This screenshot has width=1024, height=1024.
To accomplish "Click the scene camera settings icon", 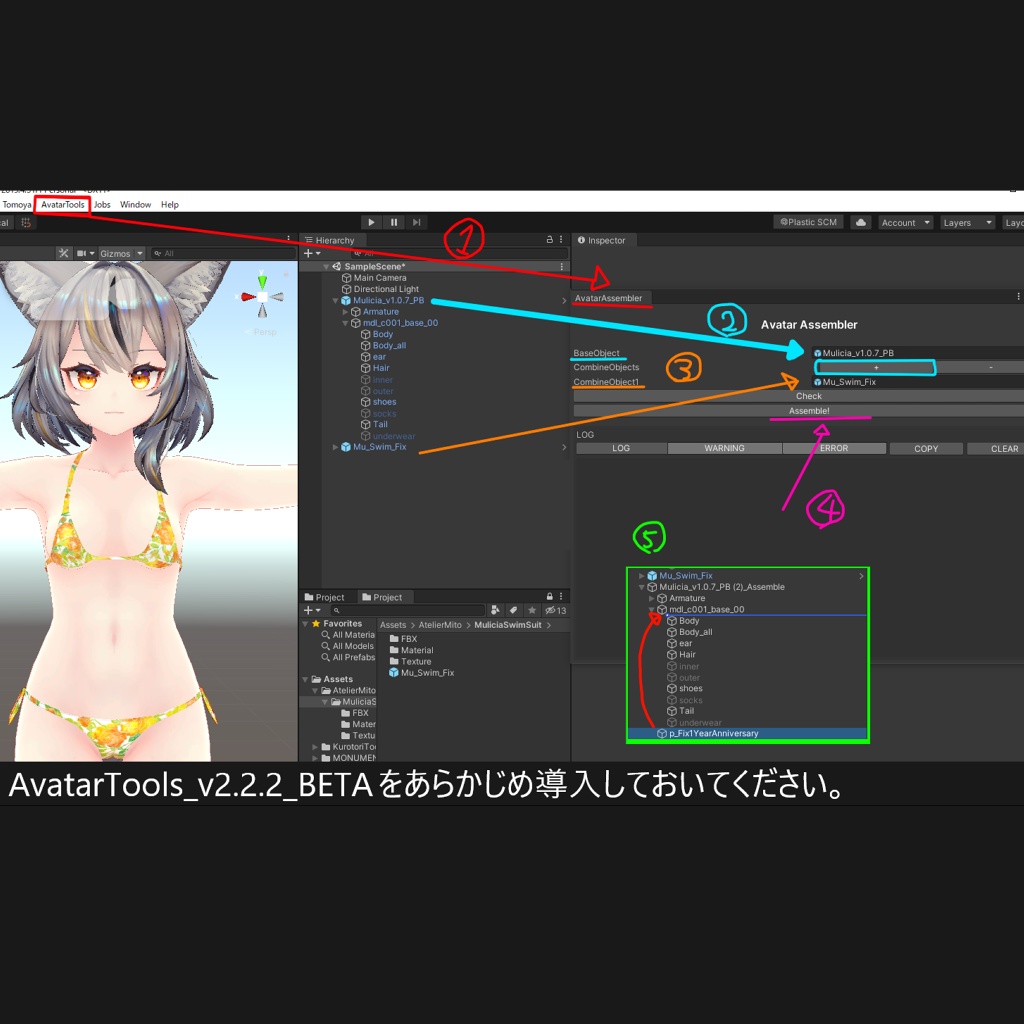I will coord(82,253).
